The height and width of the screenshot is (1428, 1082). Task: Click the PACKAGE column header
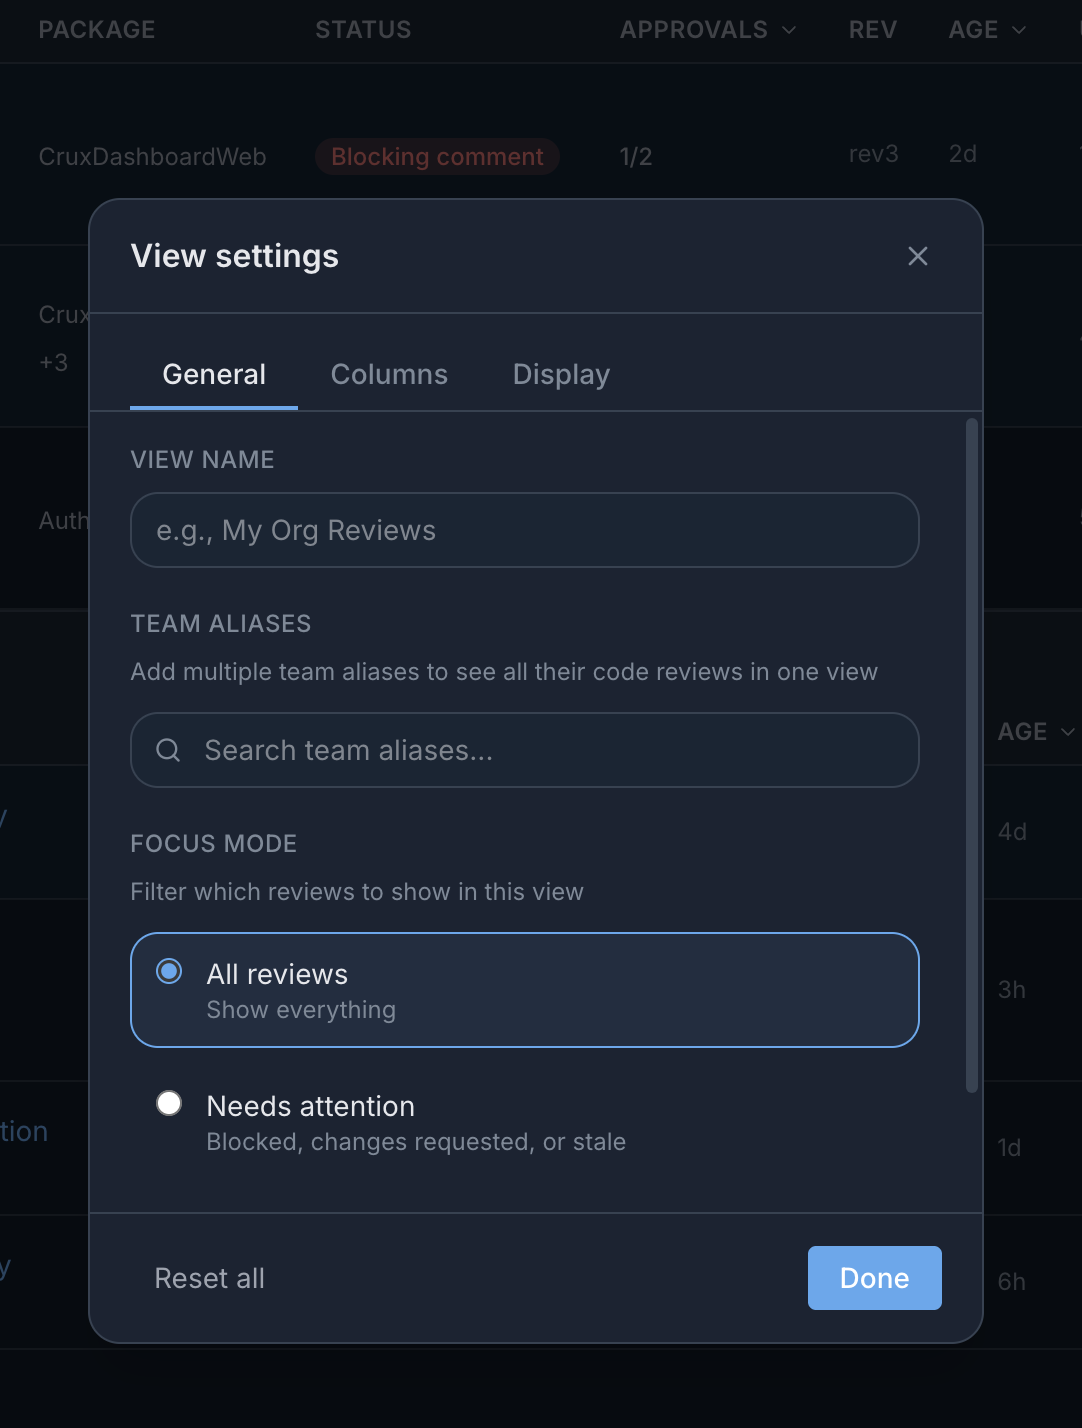[x=96, y=30]
